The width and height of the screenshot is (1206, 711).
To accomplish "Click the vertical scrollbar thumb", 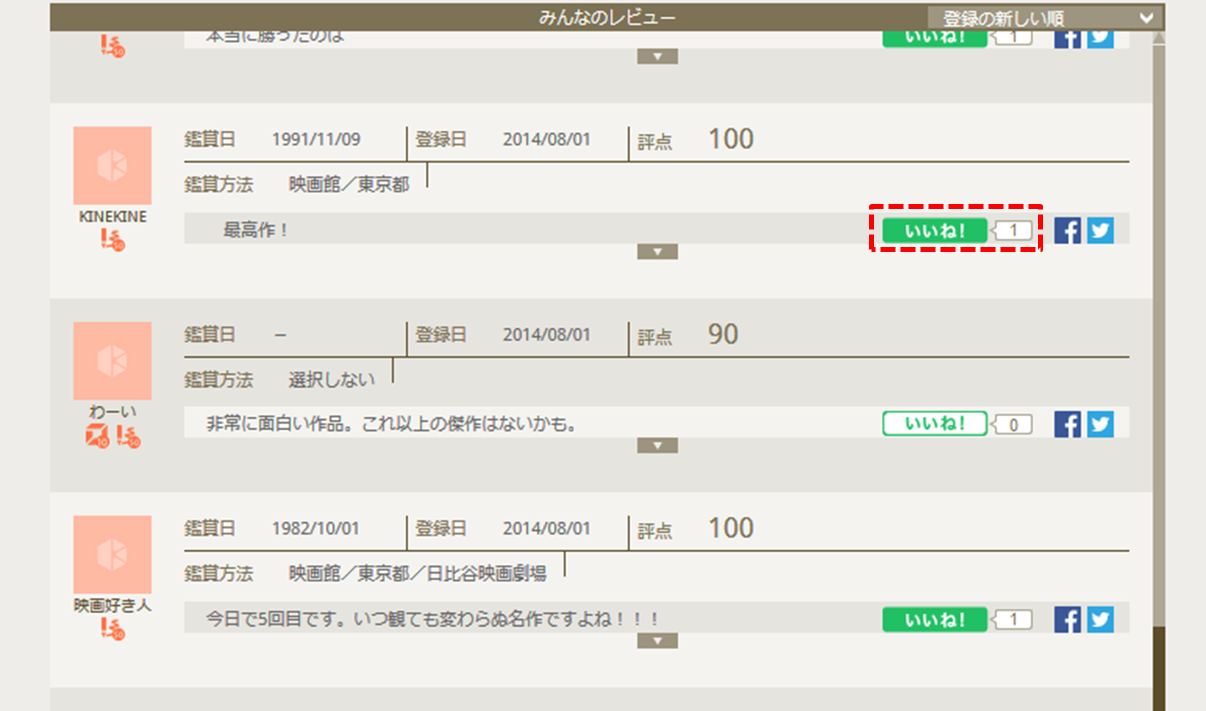I will click(x=1158, y=668).
